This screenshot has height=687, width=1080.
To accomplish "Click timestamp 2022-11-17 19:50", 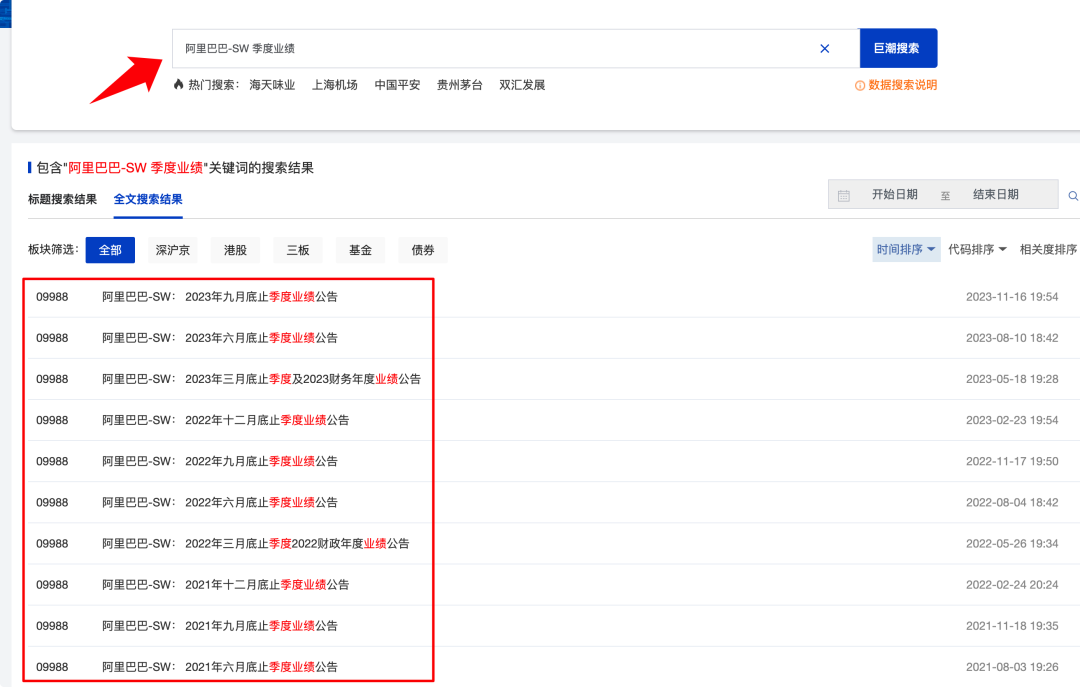I will tap(1012, 461).
